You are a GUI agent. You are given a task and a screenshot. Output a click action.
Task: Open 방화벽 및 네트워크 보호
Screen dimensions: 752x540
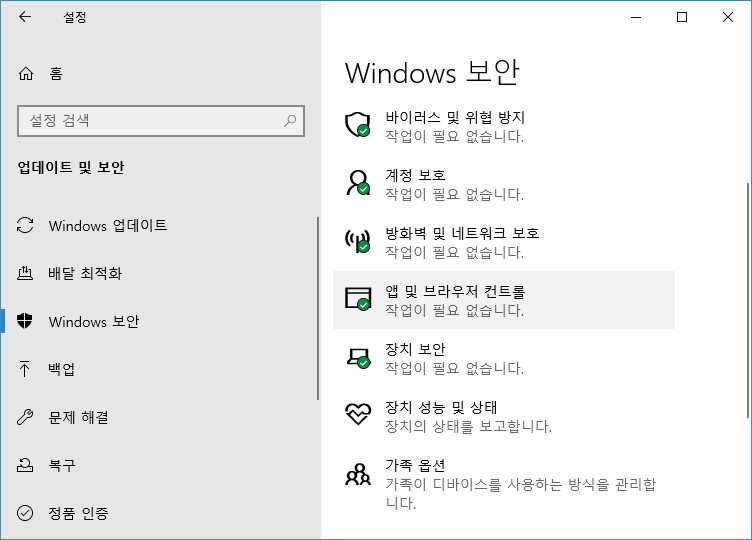pyautogui.click(x=504, y=242)
